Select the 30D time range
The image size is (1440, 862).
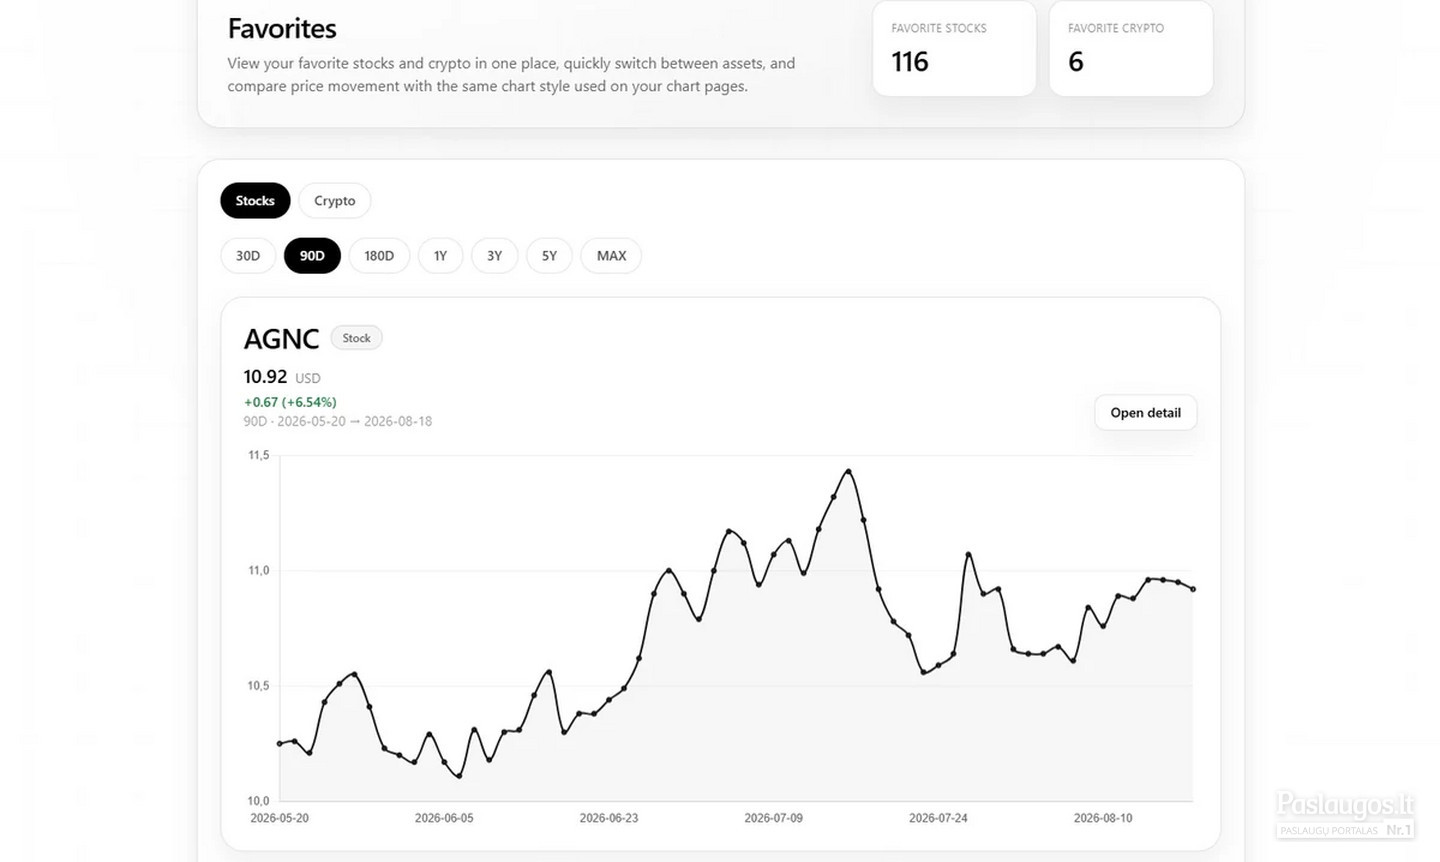point(248,255)
